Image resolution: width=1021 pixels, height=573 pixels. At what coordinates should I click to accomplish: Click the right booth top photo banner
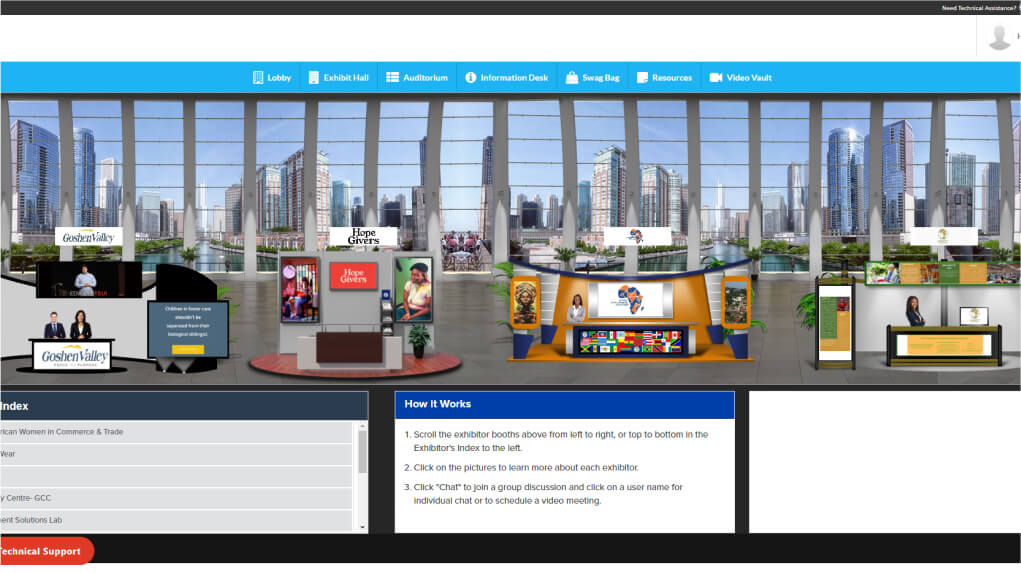click(941, 273)
